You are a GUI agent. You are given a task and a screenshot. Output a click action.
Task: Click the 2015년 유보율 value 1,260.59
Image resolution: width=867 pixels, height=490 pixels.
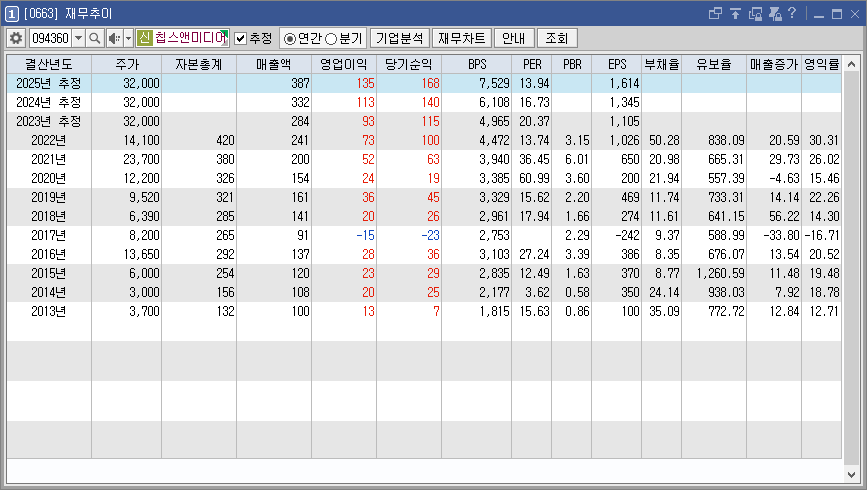coord(720,273)
